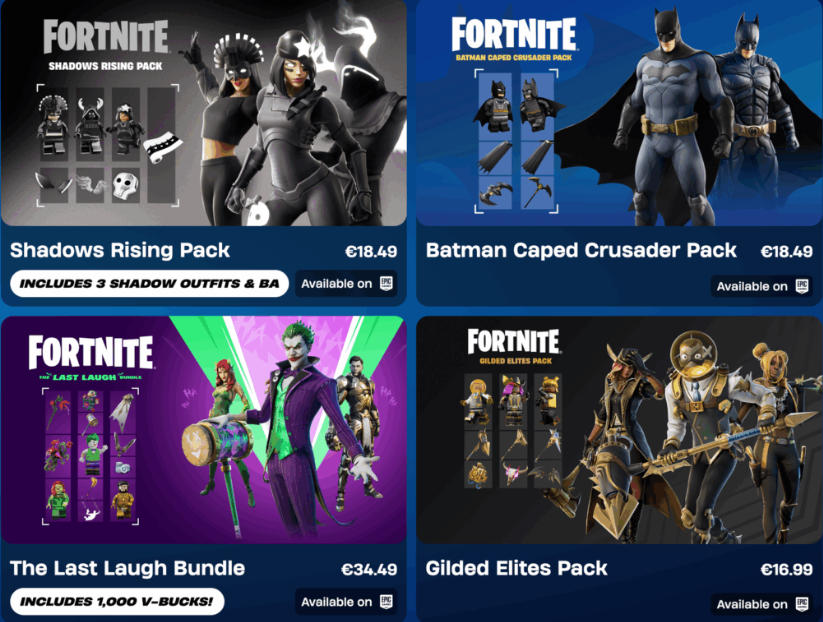Open the Shadows Rising Pack title
The width and height of the screenshot is (823, 622).
pos(120,250)
